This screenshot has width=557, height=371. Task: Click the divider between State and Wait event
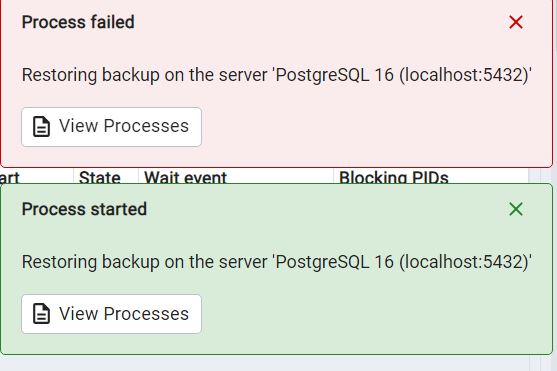coord(138,176)
